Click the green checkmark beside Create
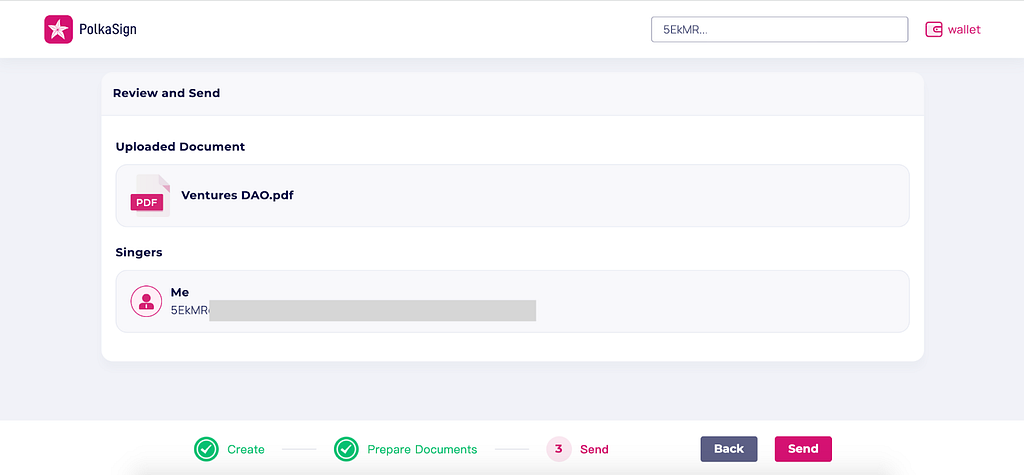This screenshot has width=1024, height=475. pos(206,449)
